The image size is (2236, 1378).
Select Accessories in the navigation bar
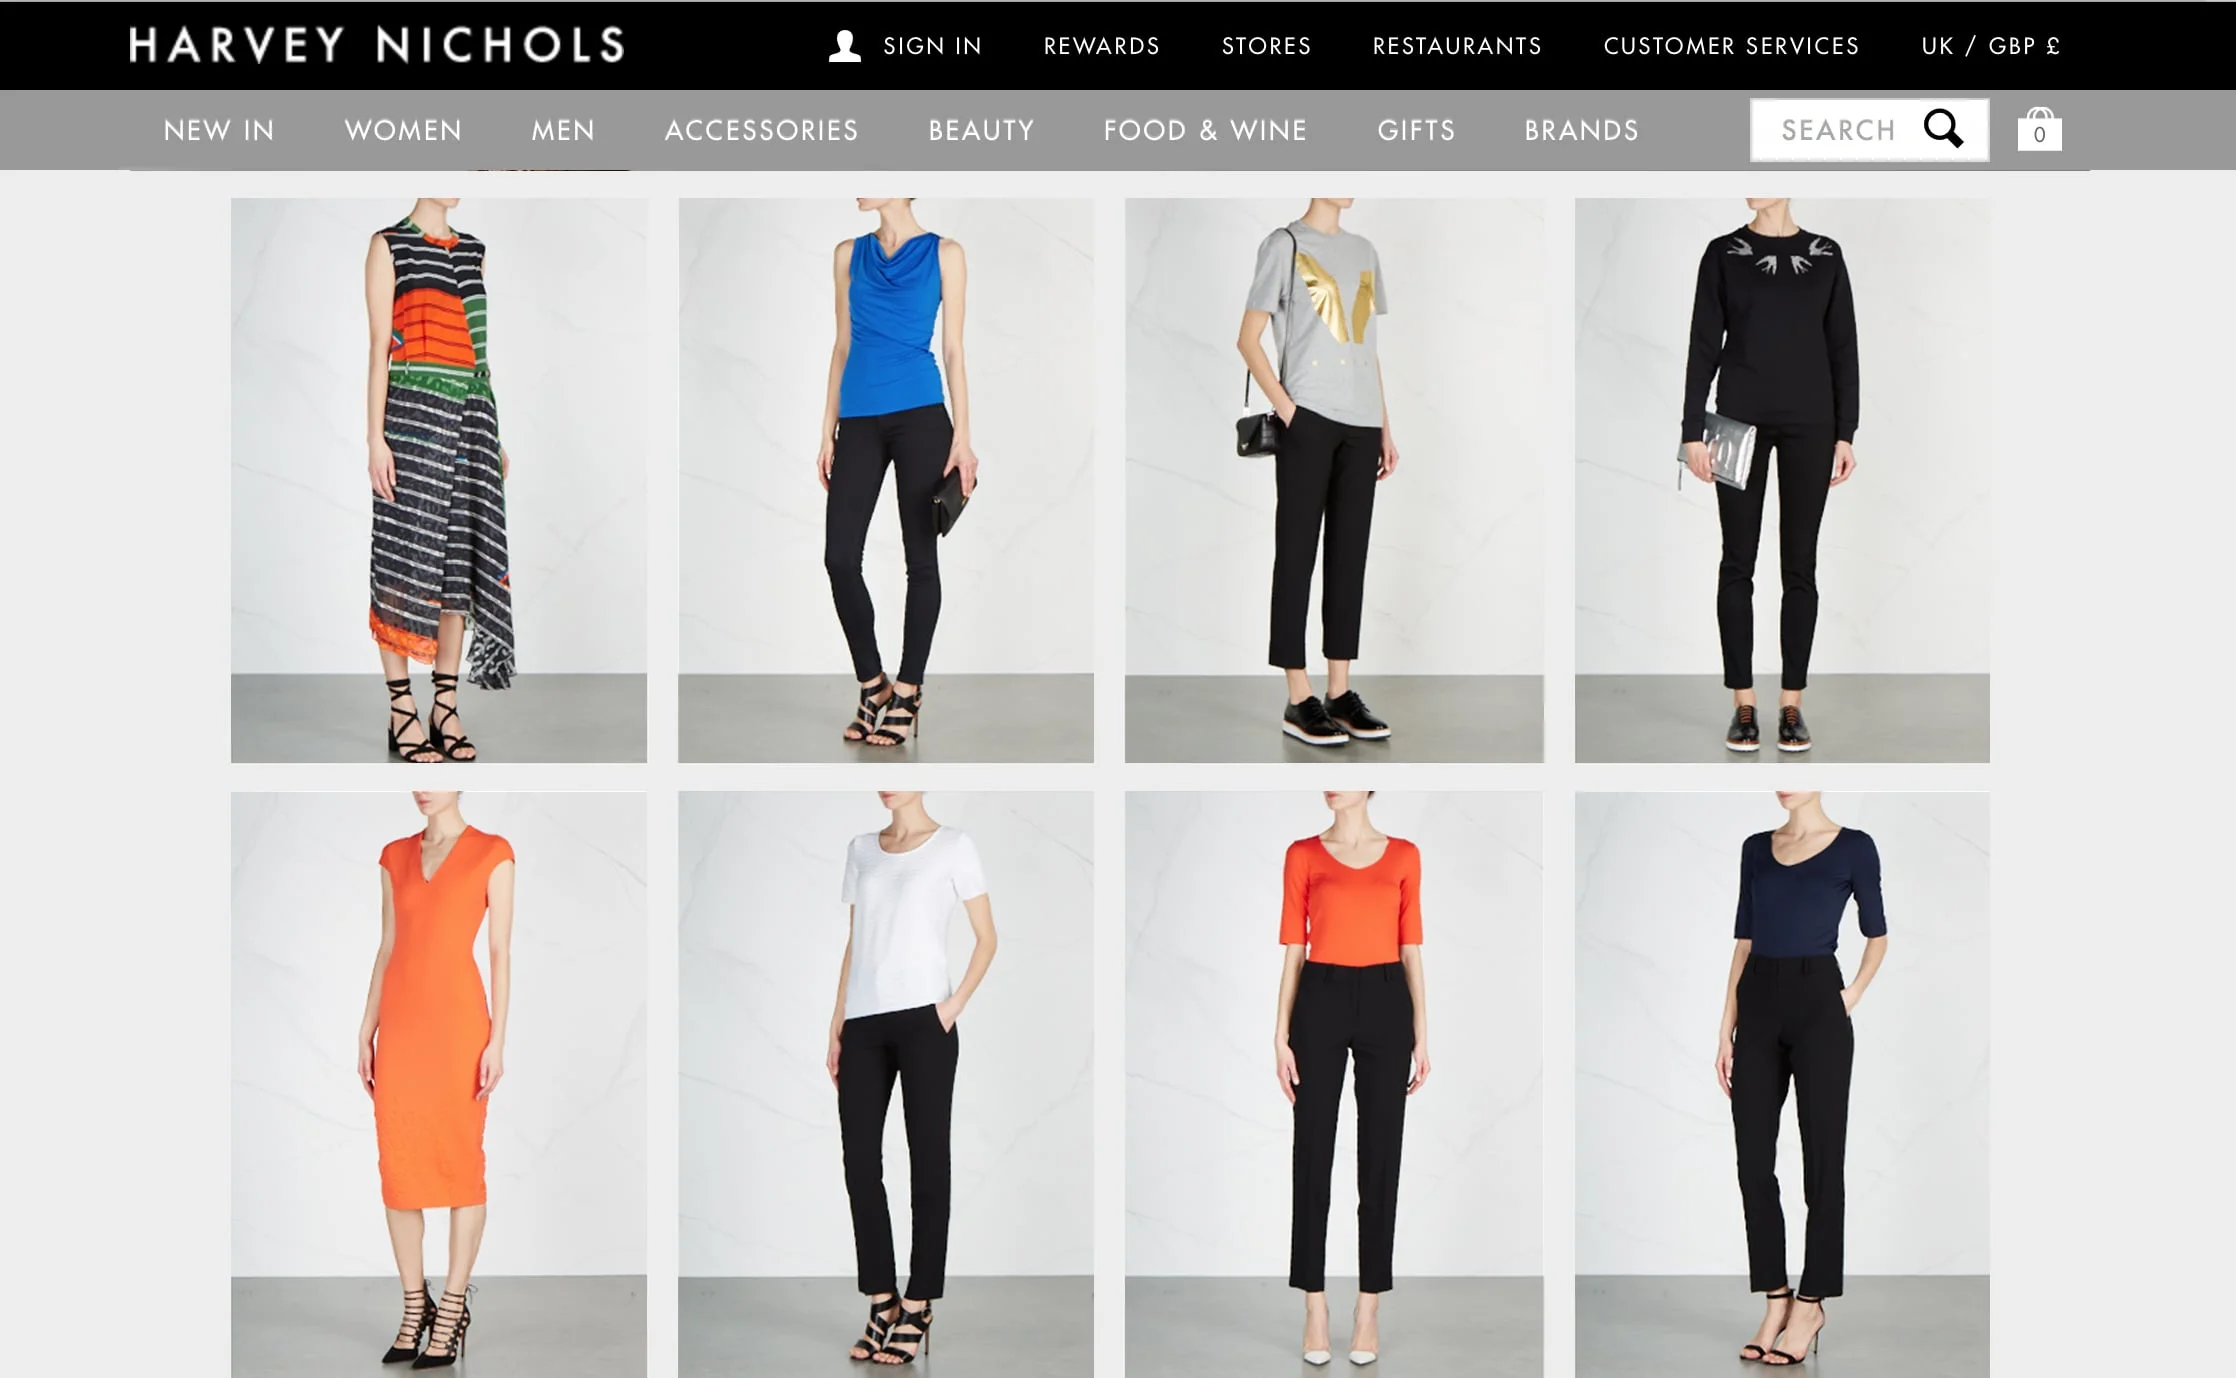761,130
